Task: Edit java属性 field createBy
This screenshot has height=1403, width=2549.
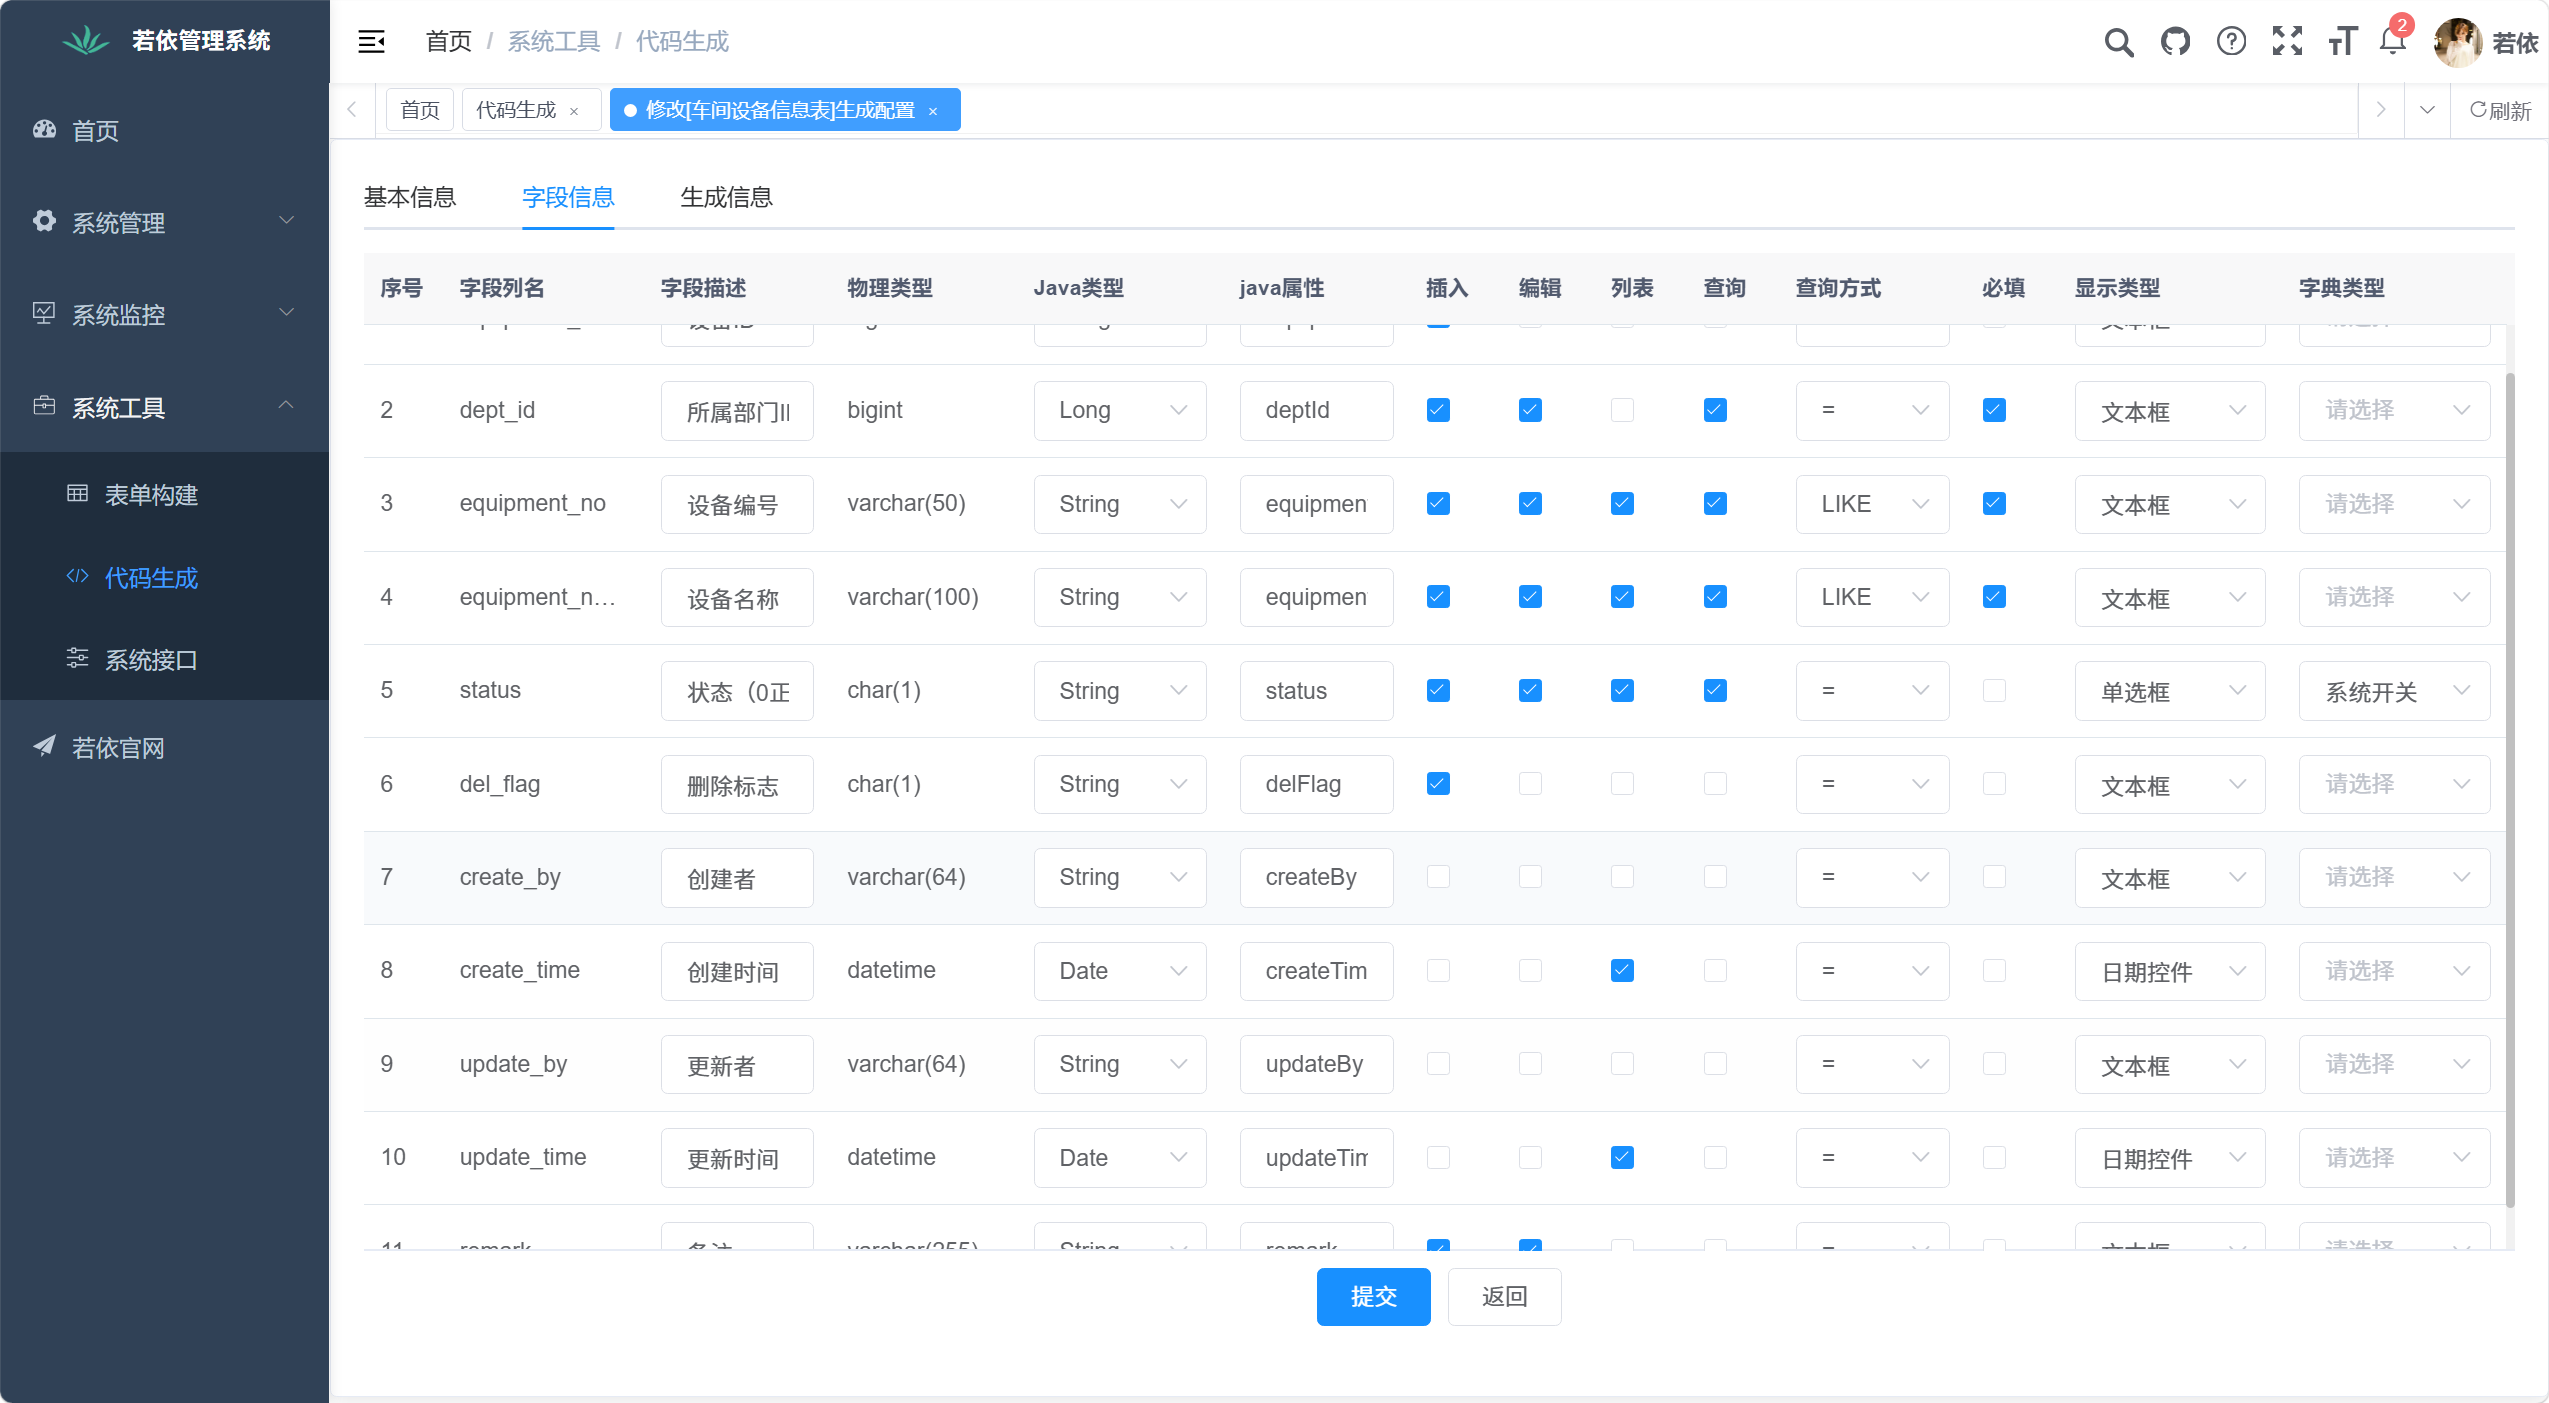Action: [1316, 877]
